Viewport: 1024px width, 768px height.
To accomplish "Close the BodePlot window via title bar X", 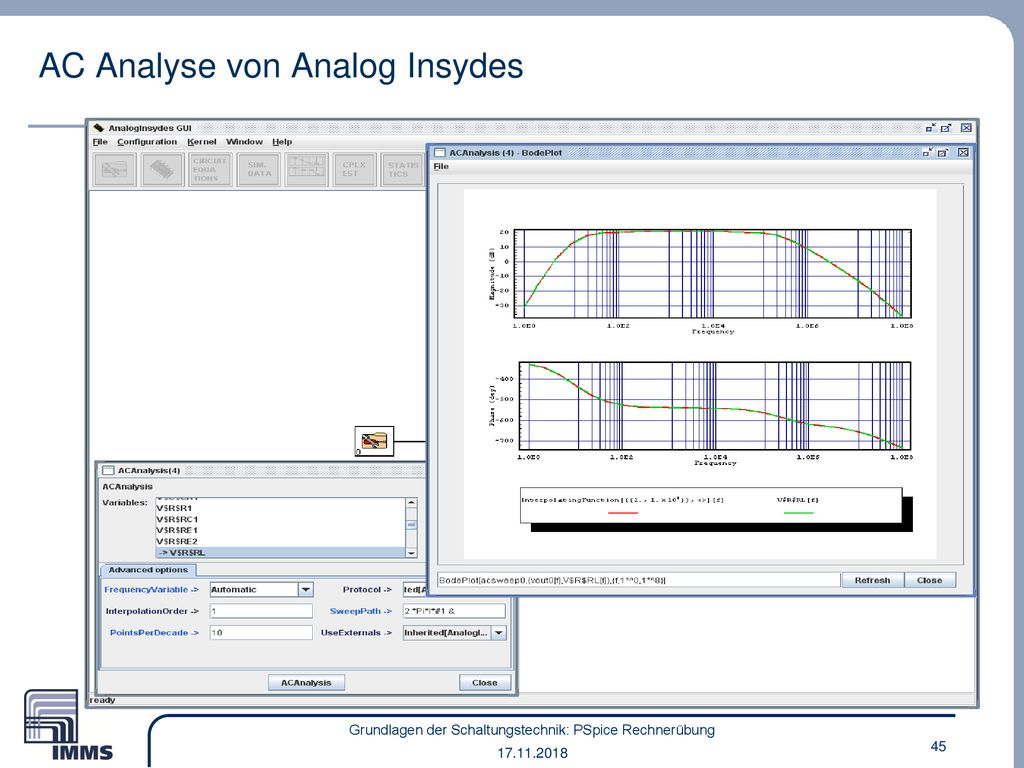I will 963,153.
